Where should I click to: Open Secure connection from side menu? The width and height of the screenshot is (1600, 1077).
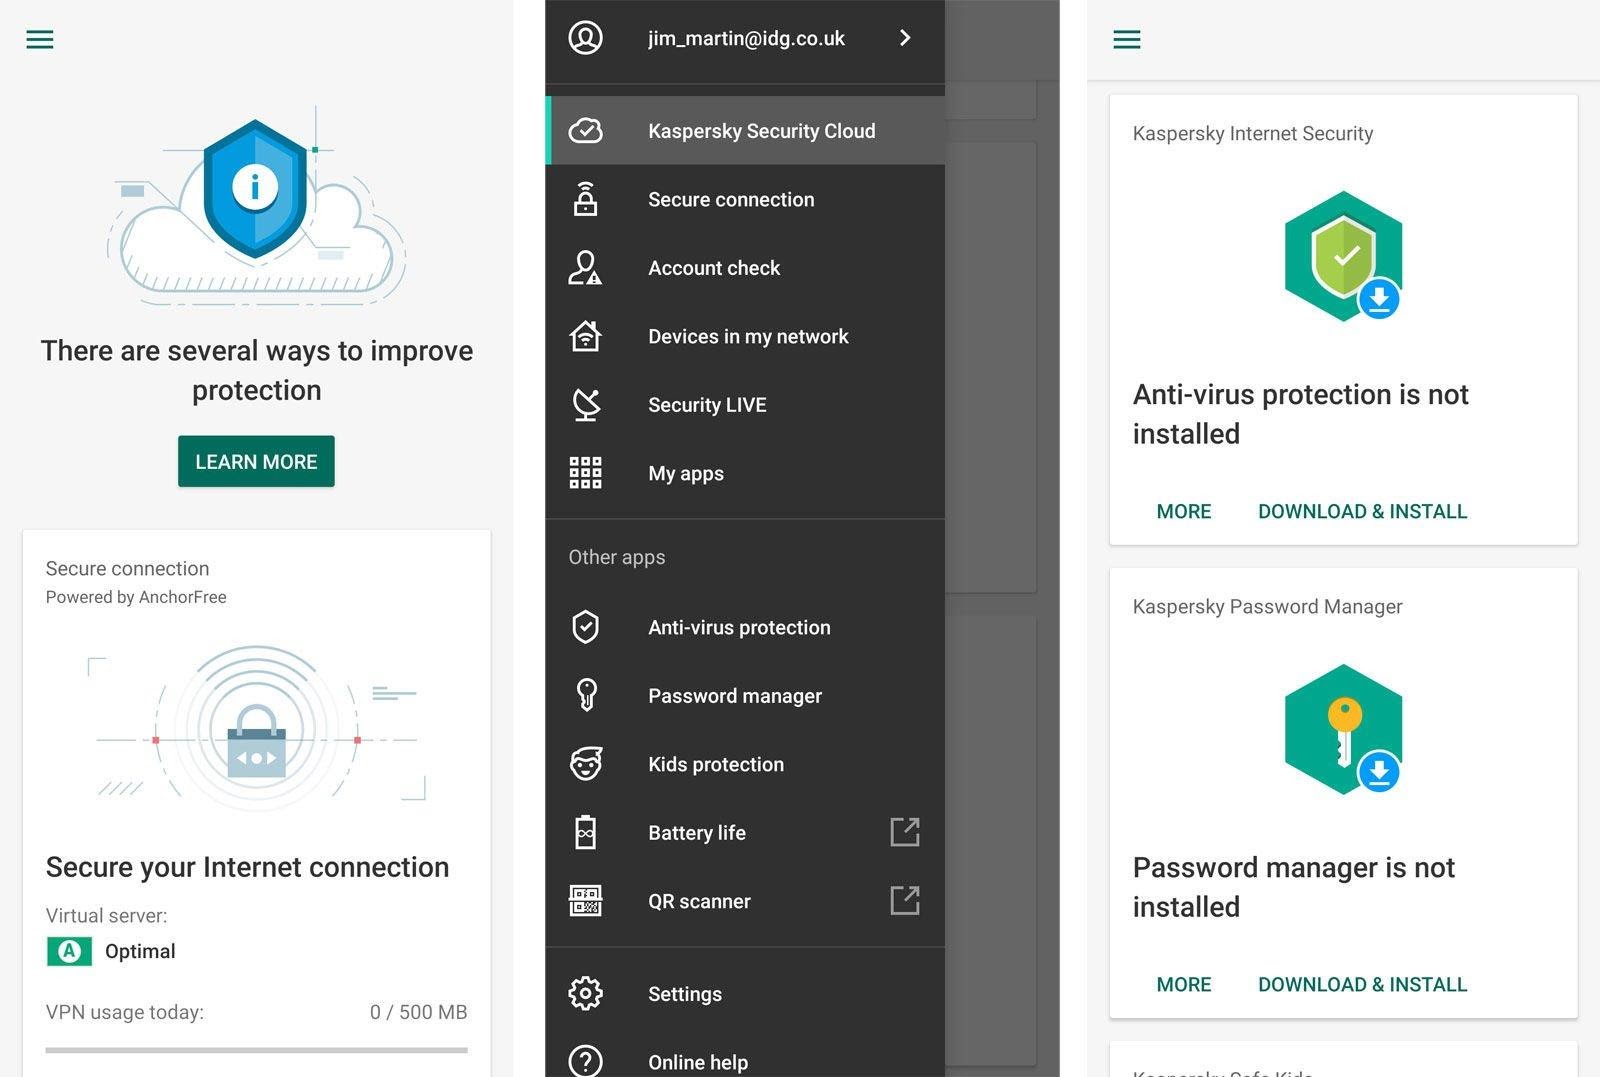(x=745, y=199)
